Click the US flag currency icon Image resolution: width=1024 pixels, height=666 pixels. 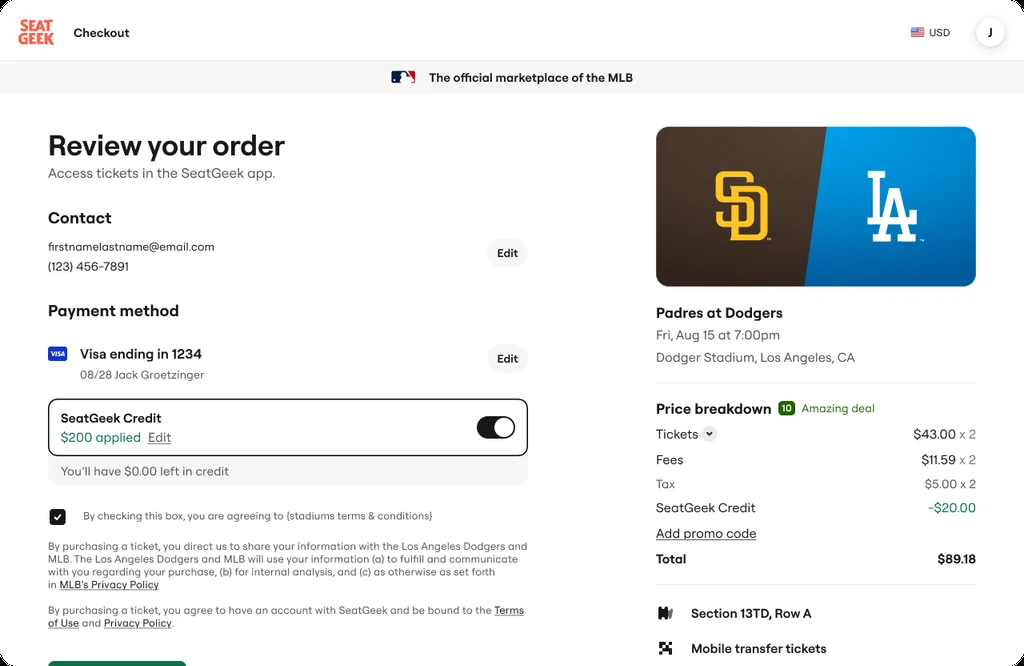coord(917,32)
